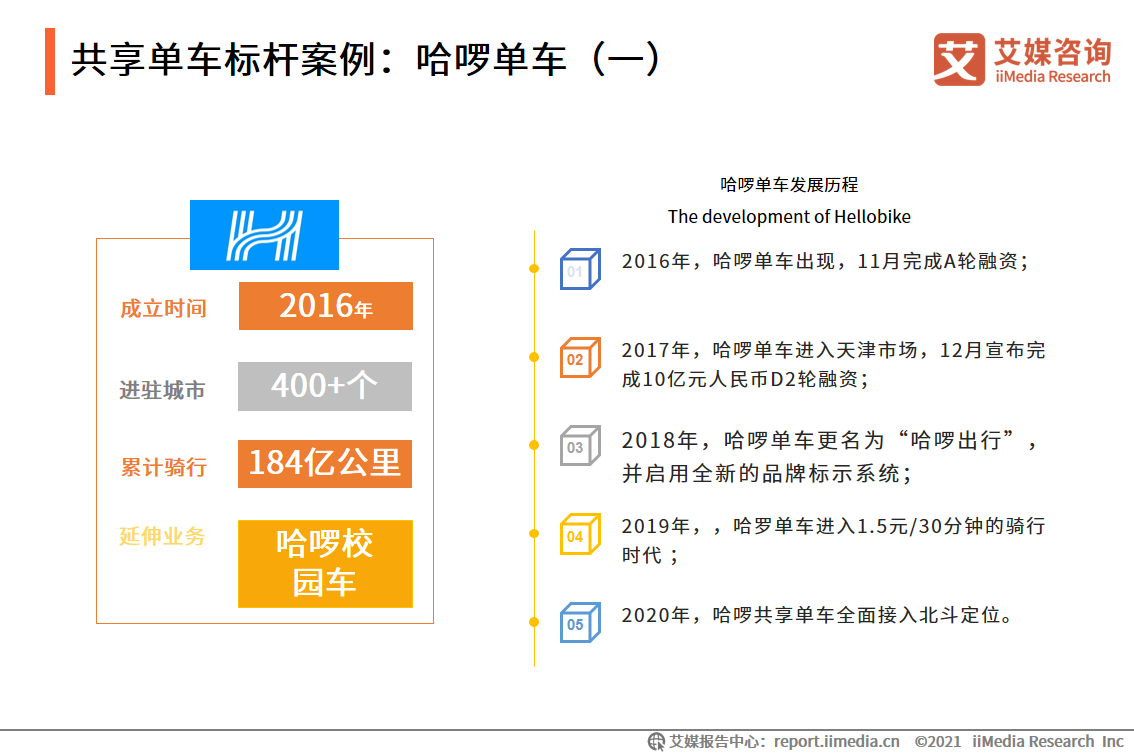Select the blue 01 cube icon
Image resolution: width=1134 pixels, height=756 pixels.
tap(580, 269)
